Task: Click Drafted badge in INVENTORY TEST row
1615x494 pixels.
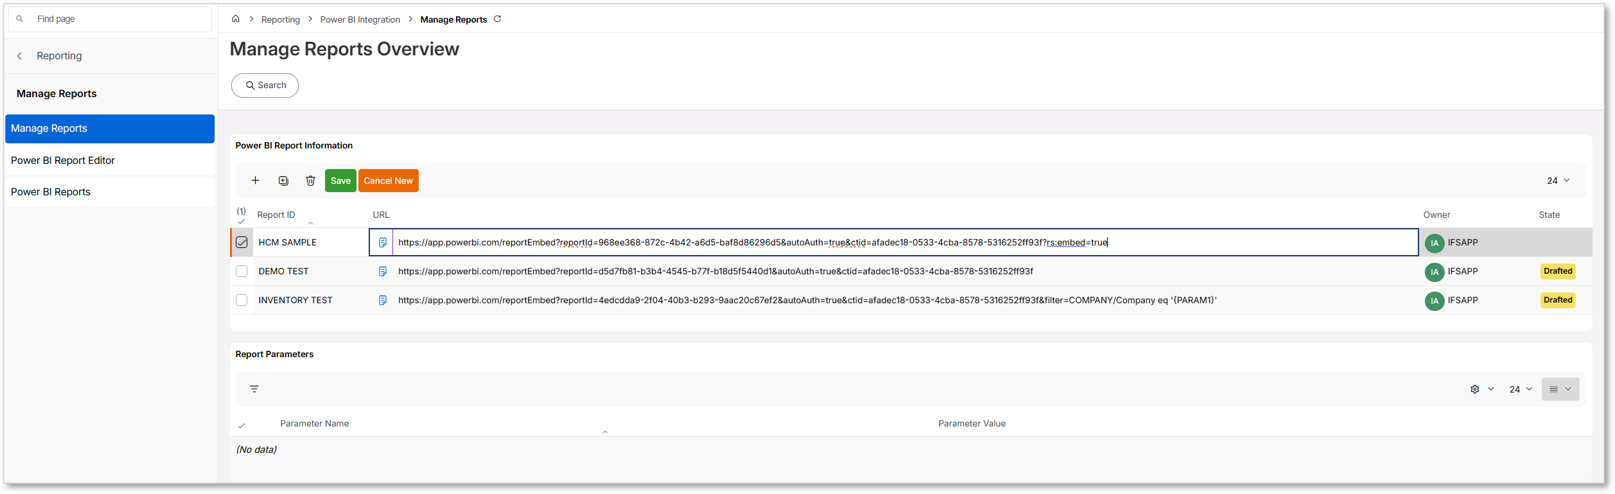Action: [1557, 300]
